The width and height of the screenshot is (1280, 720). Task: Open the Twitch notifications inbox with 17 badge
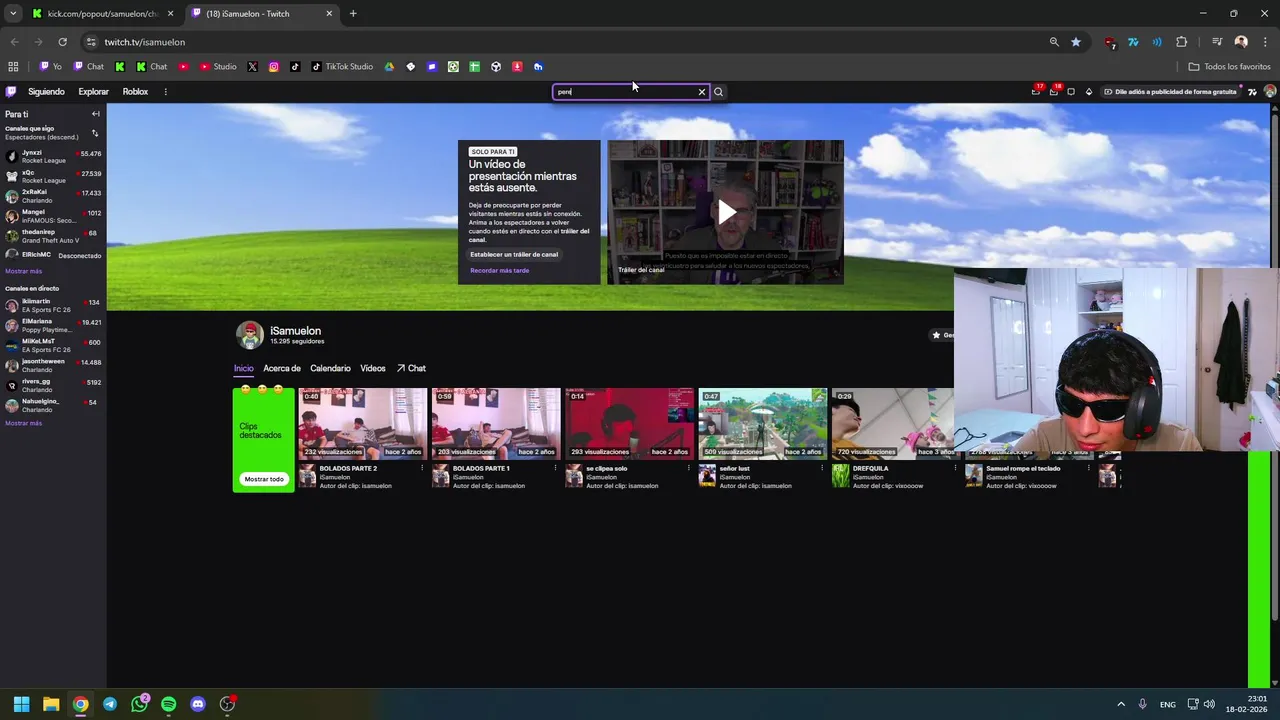[1036, 92]
